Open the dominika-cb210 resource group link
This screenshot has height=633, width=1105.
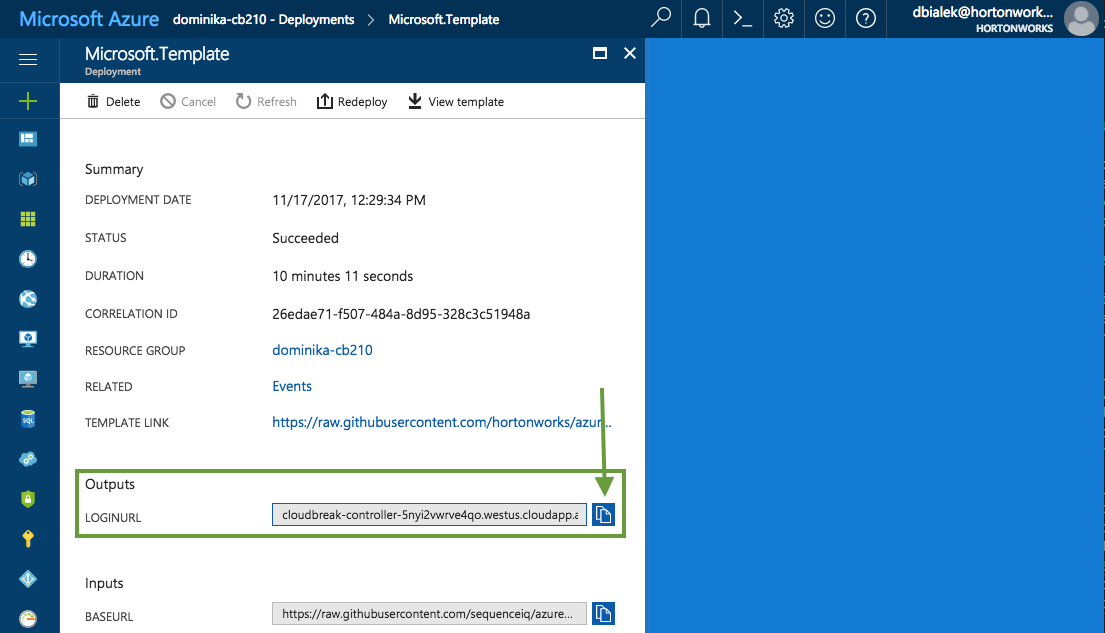322,350
